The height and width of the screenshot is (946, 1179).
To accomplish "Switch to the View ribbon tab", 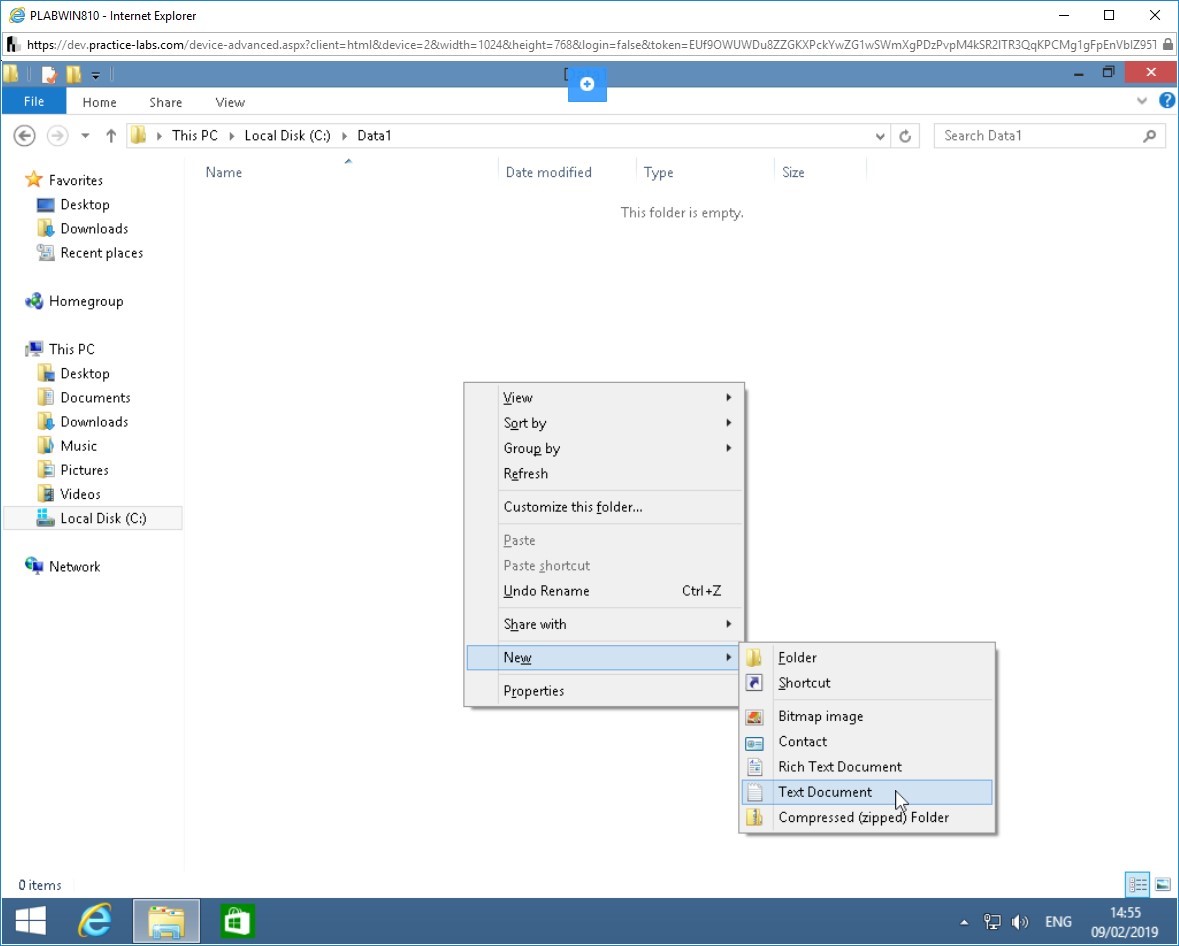I will (x=230, y=102).
